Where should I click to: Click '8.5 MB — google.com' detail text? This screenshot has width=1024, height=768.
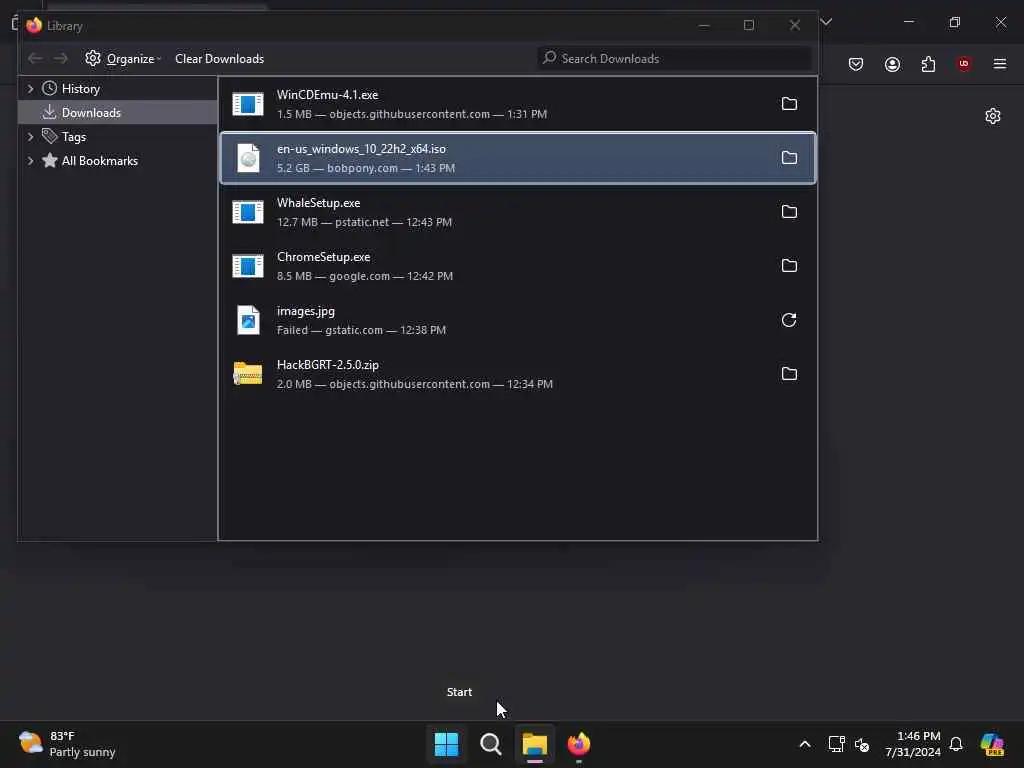333,276
